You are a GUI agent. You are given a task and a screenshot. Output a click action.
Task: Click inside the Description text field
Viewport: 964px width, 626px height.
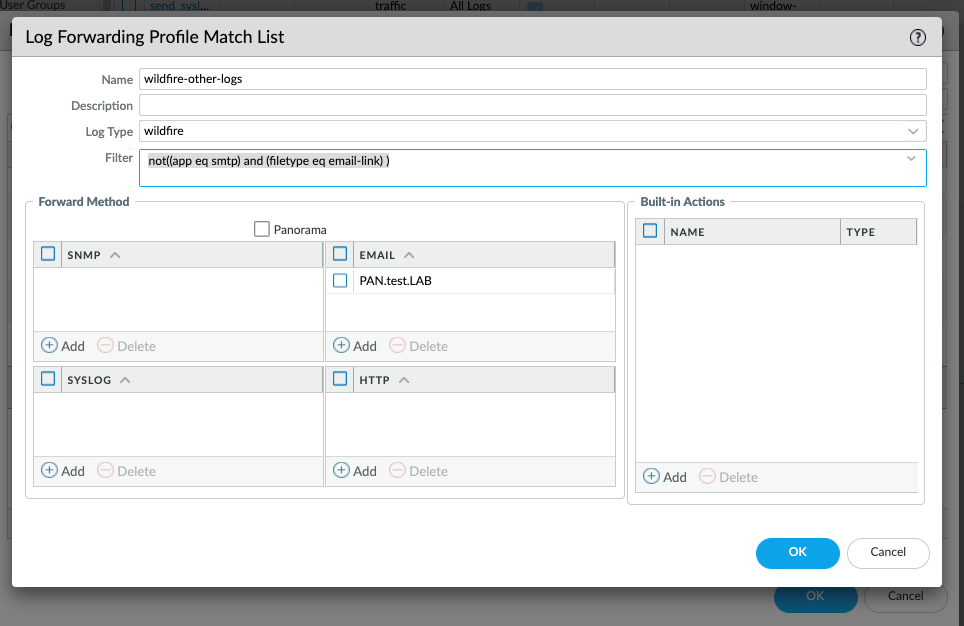coord(534,104)
